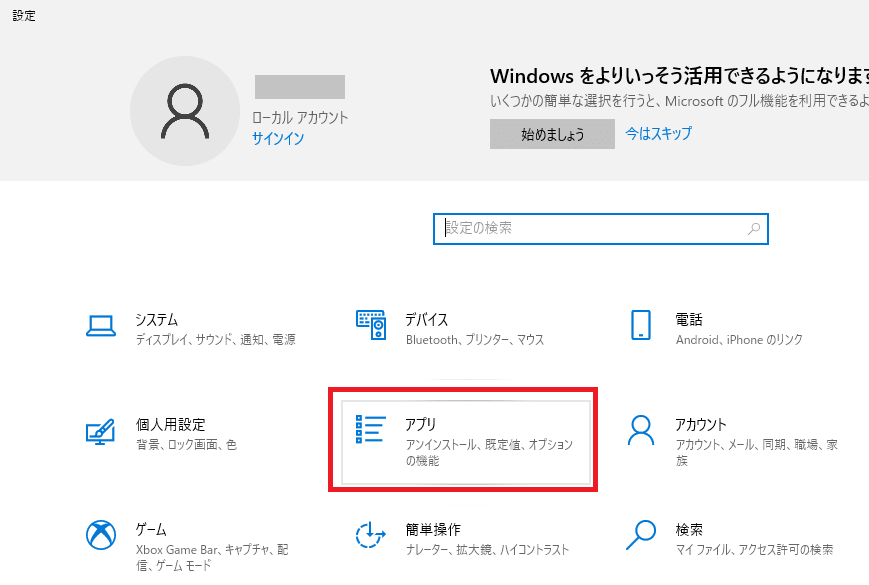Click the 今はスキップ link
The image size is (869, 585).
tap(658, 134)
